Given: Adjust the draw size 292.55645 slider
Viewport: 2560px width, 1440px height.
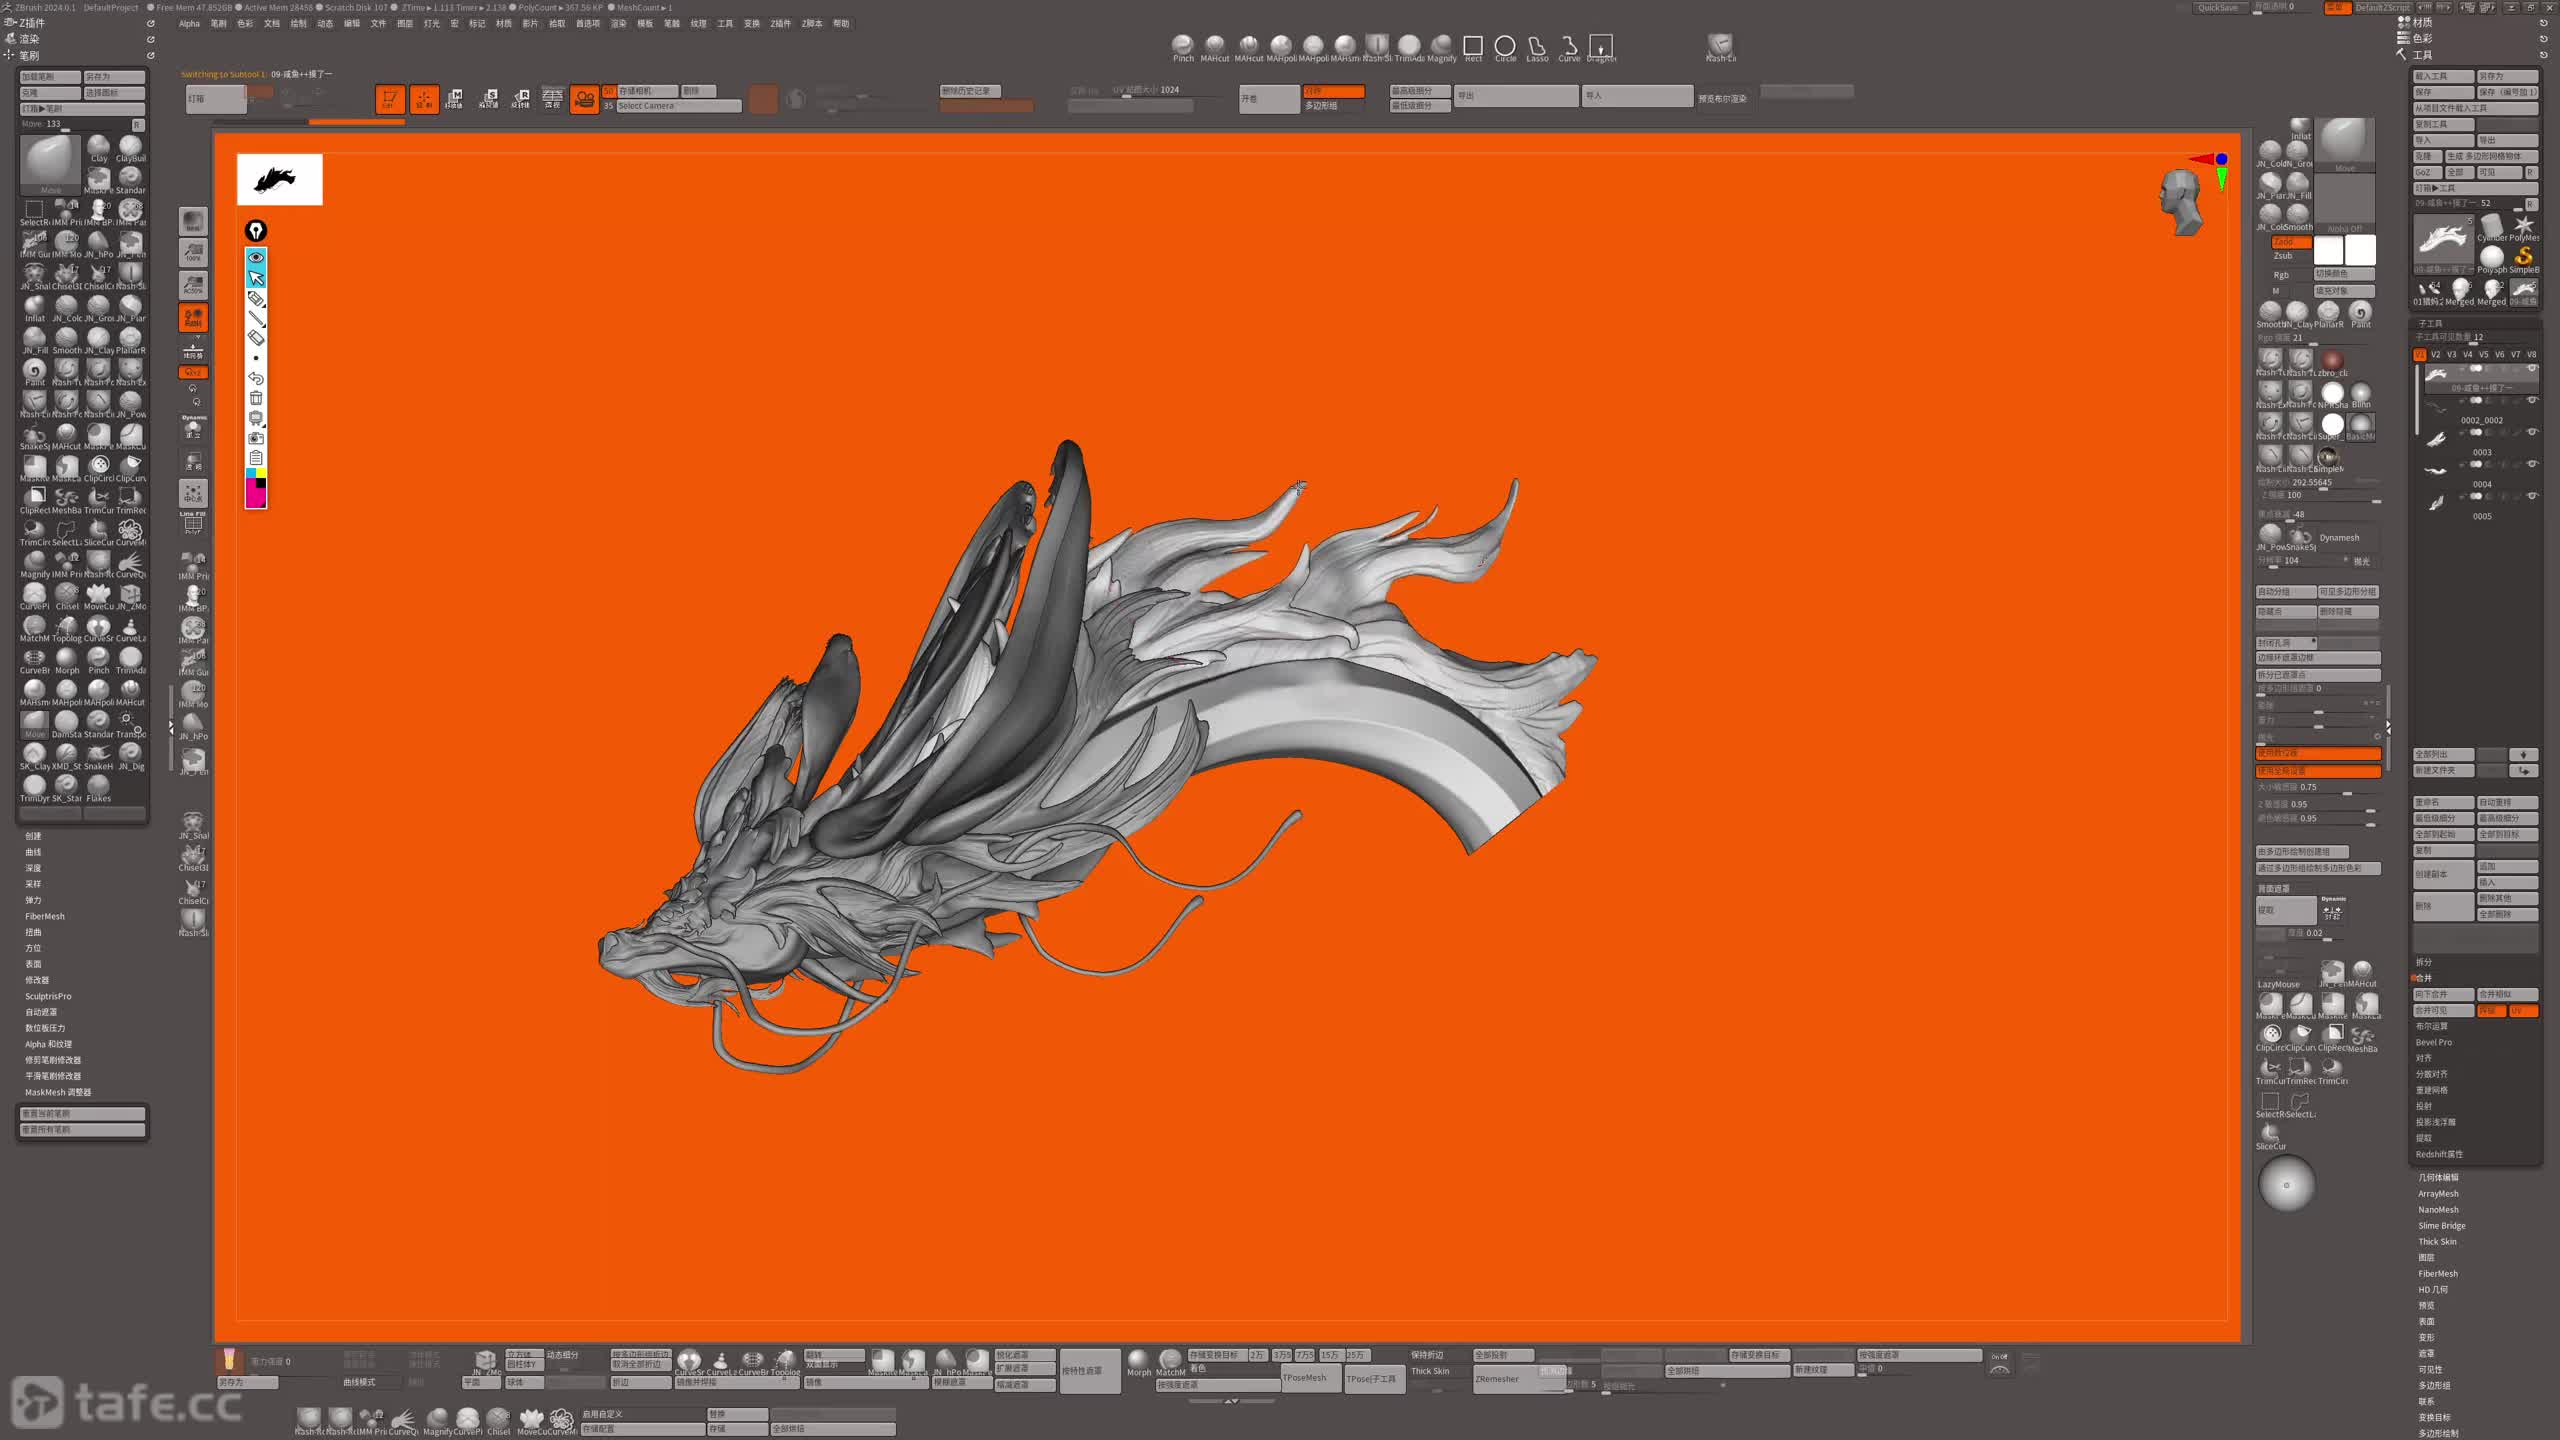Looking at the screenshot, I should coord(2317,482).
